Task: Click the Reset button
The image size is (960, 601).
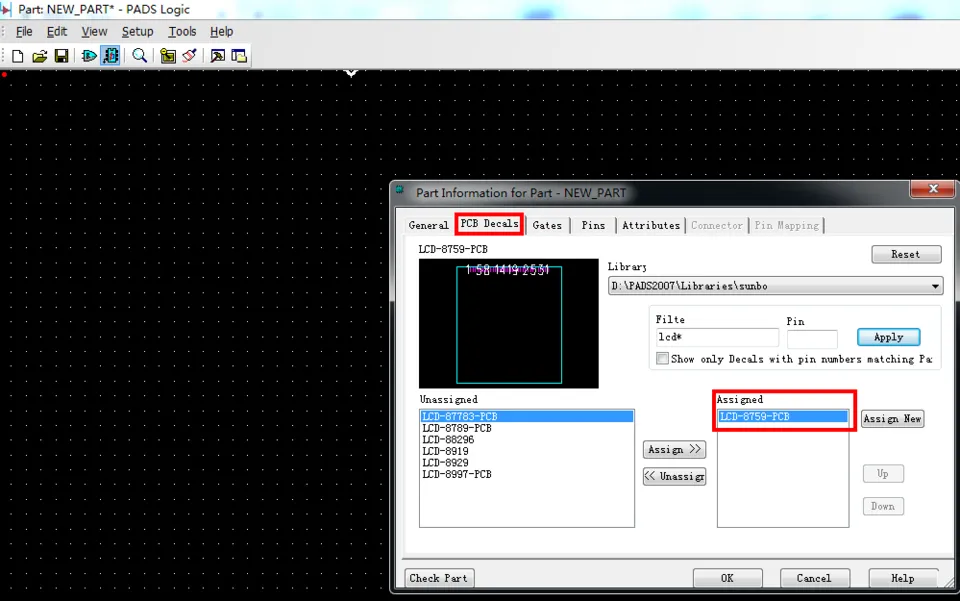Action: click(906, 254)
